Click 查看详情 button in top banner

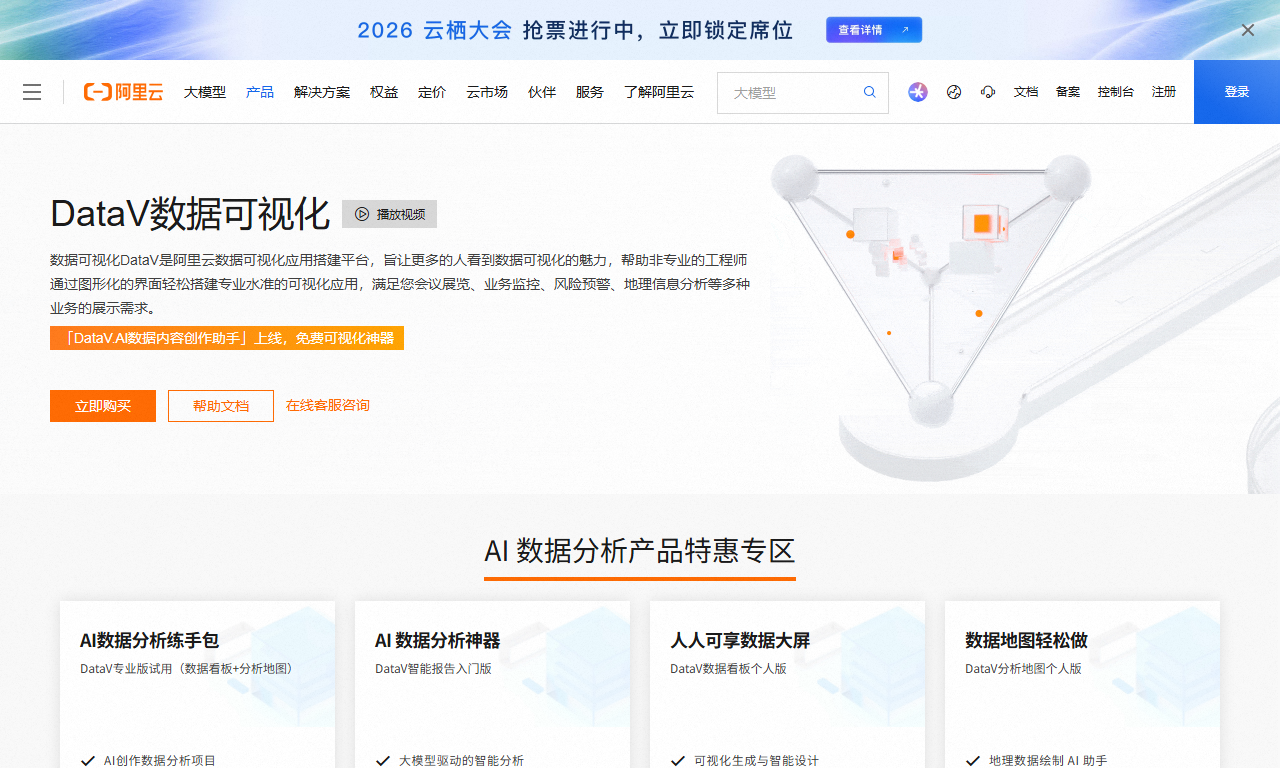(874, 30)
